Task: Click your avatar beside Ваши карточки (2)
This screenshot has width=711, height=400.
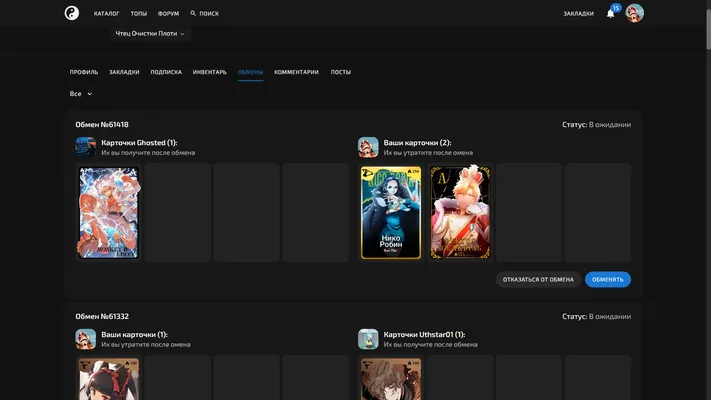Action: coord(368,147)
